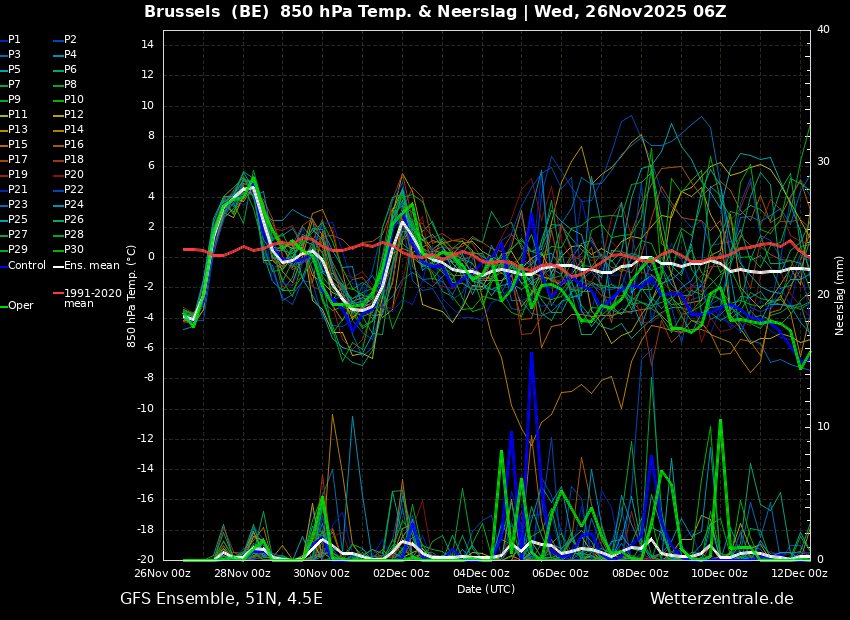Click the 10Dec 00z axis label
Screen dimensions: 850x620
pos(720,573)
